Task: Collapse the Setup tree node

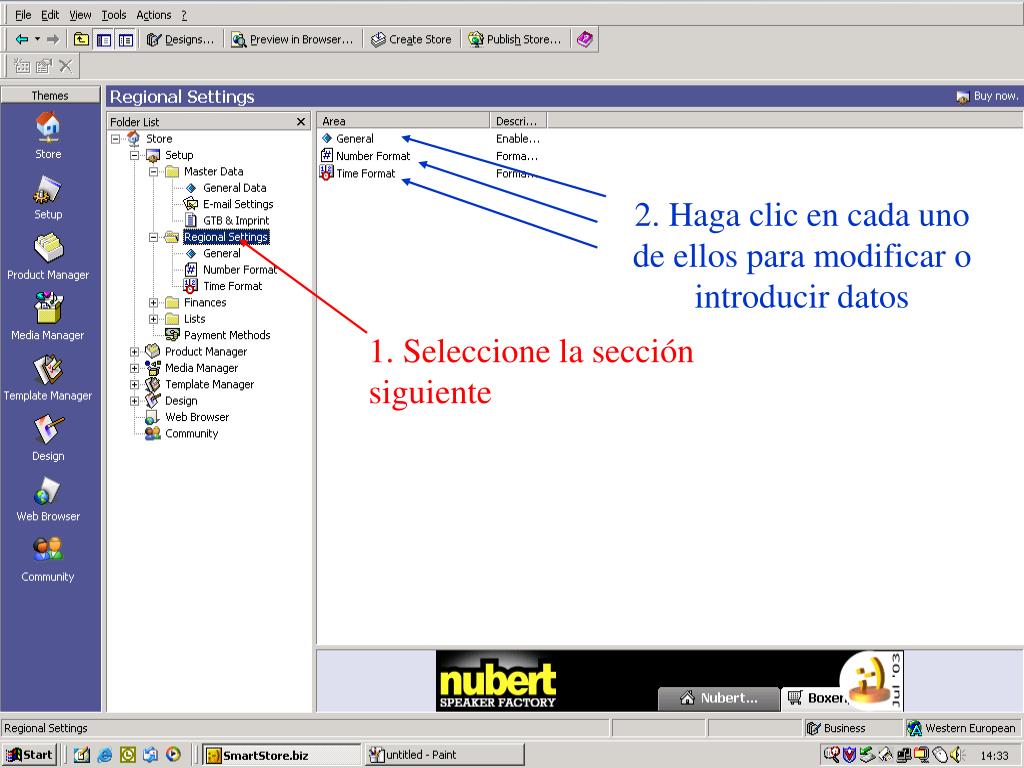Action: coord(135,155)
